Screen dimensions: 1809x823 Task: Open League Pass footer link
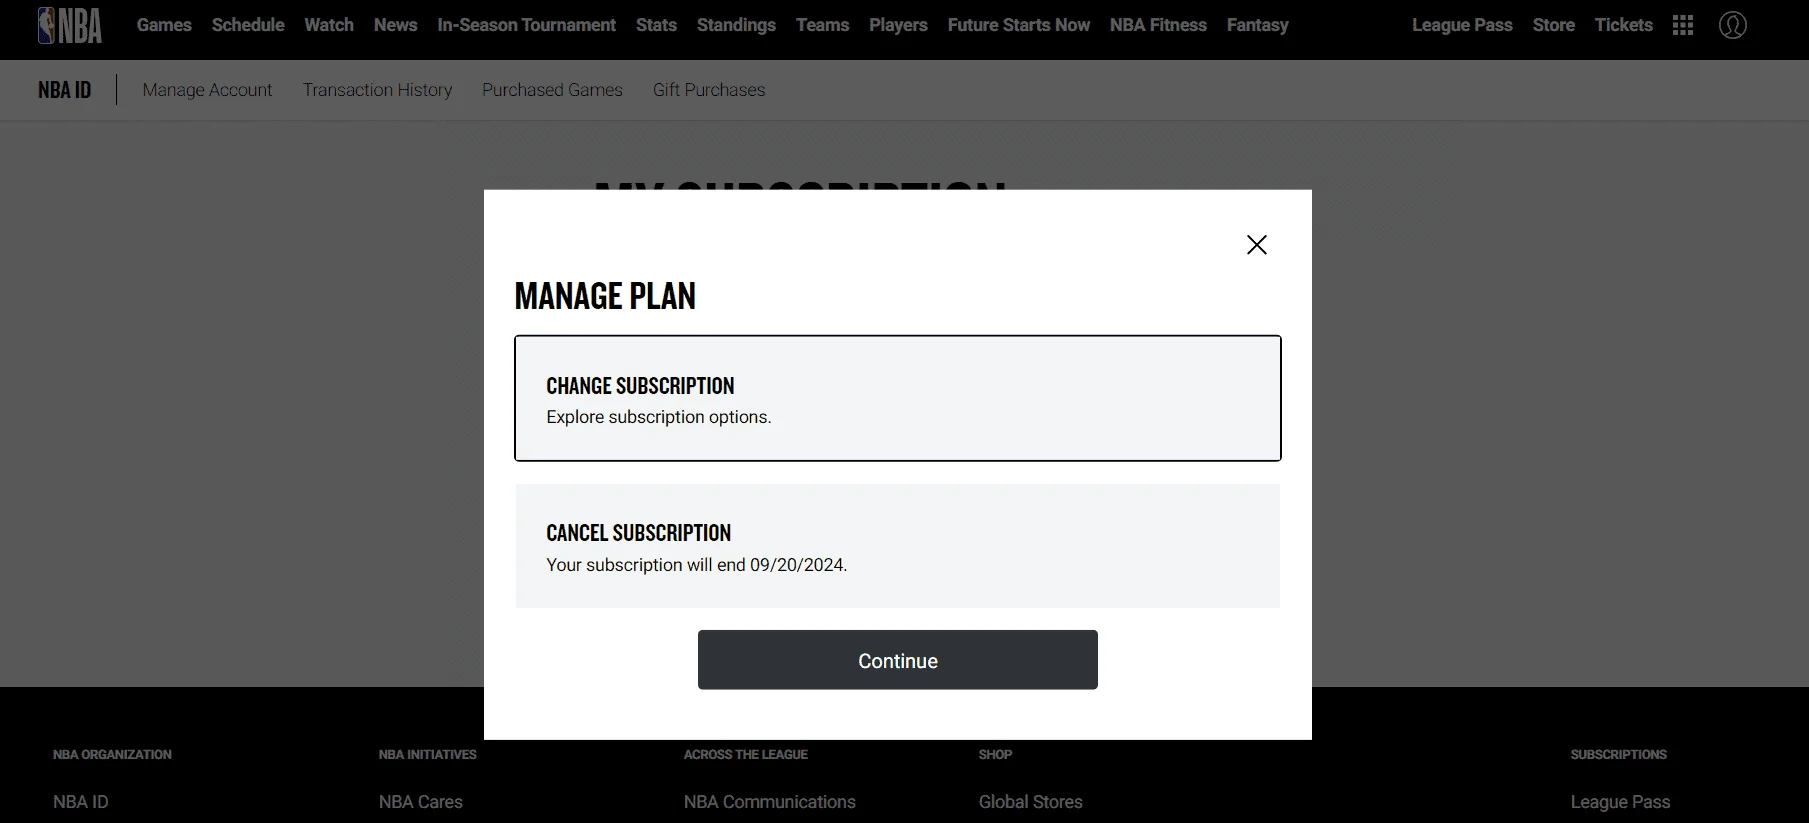coord(1620,802)
